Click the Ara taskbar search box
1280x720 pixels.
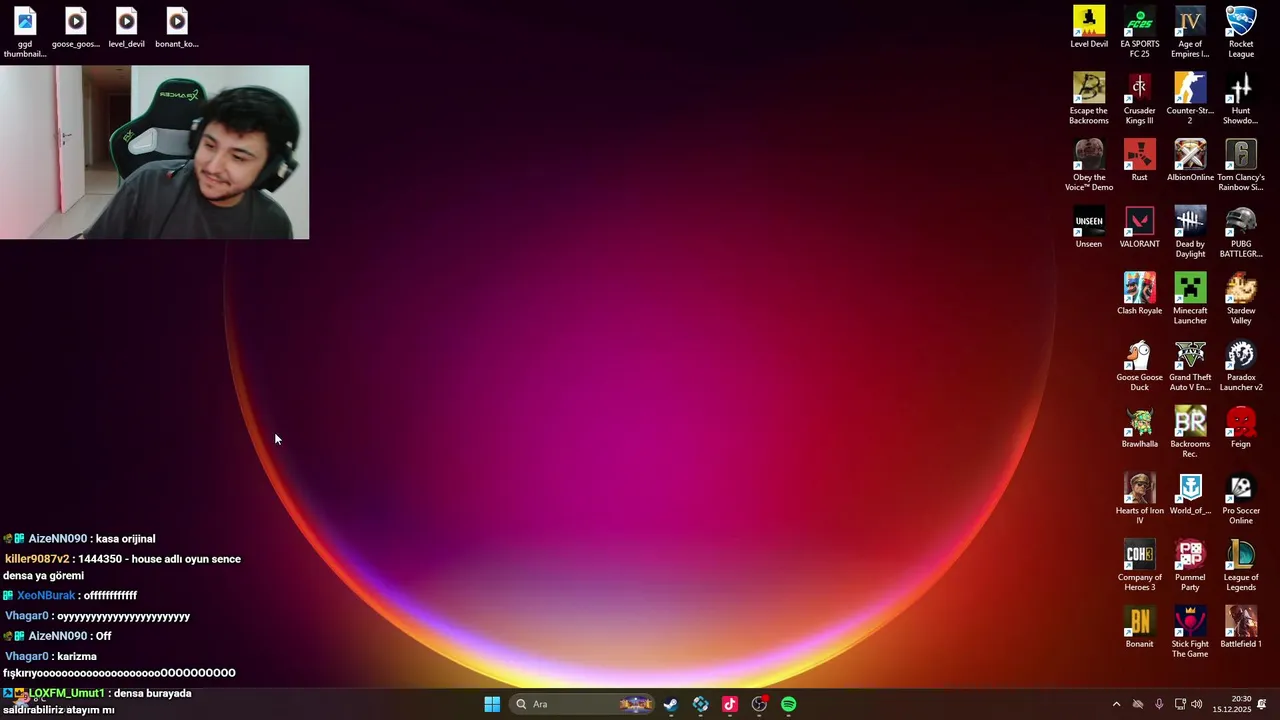582,704
